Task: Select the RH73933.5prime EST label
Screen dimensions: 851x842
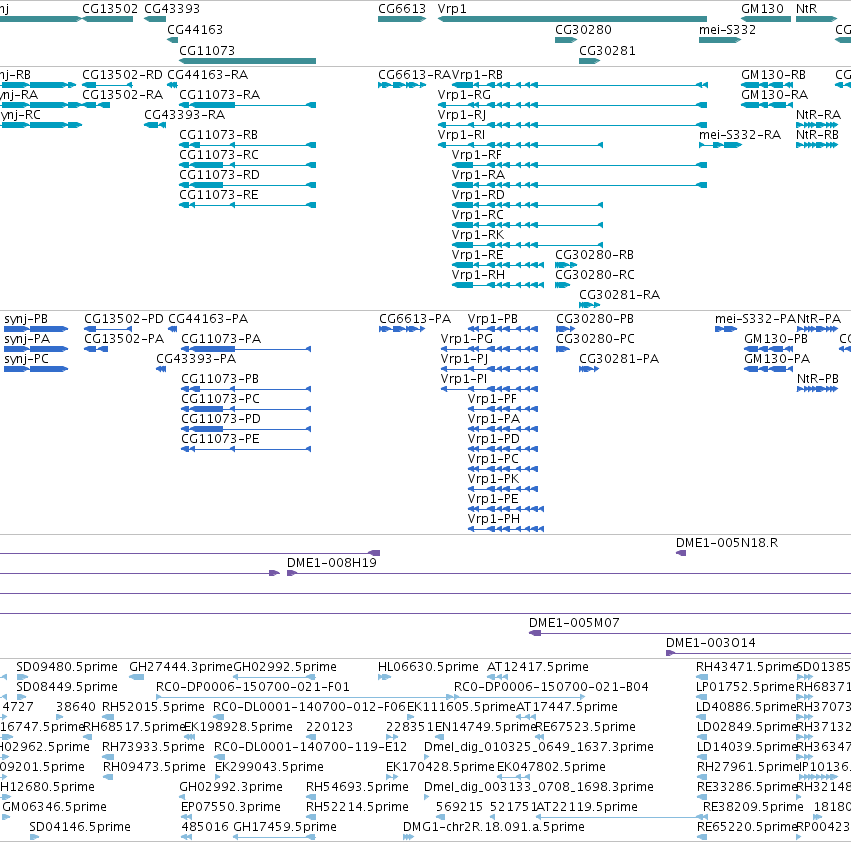Action: coord(153,747)
